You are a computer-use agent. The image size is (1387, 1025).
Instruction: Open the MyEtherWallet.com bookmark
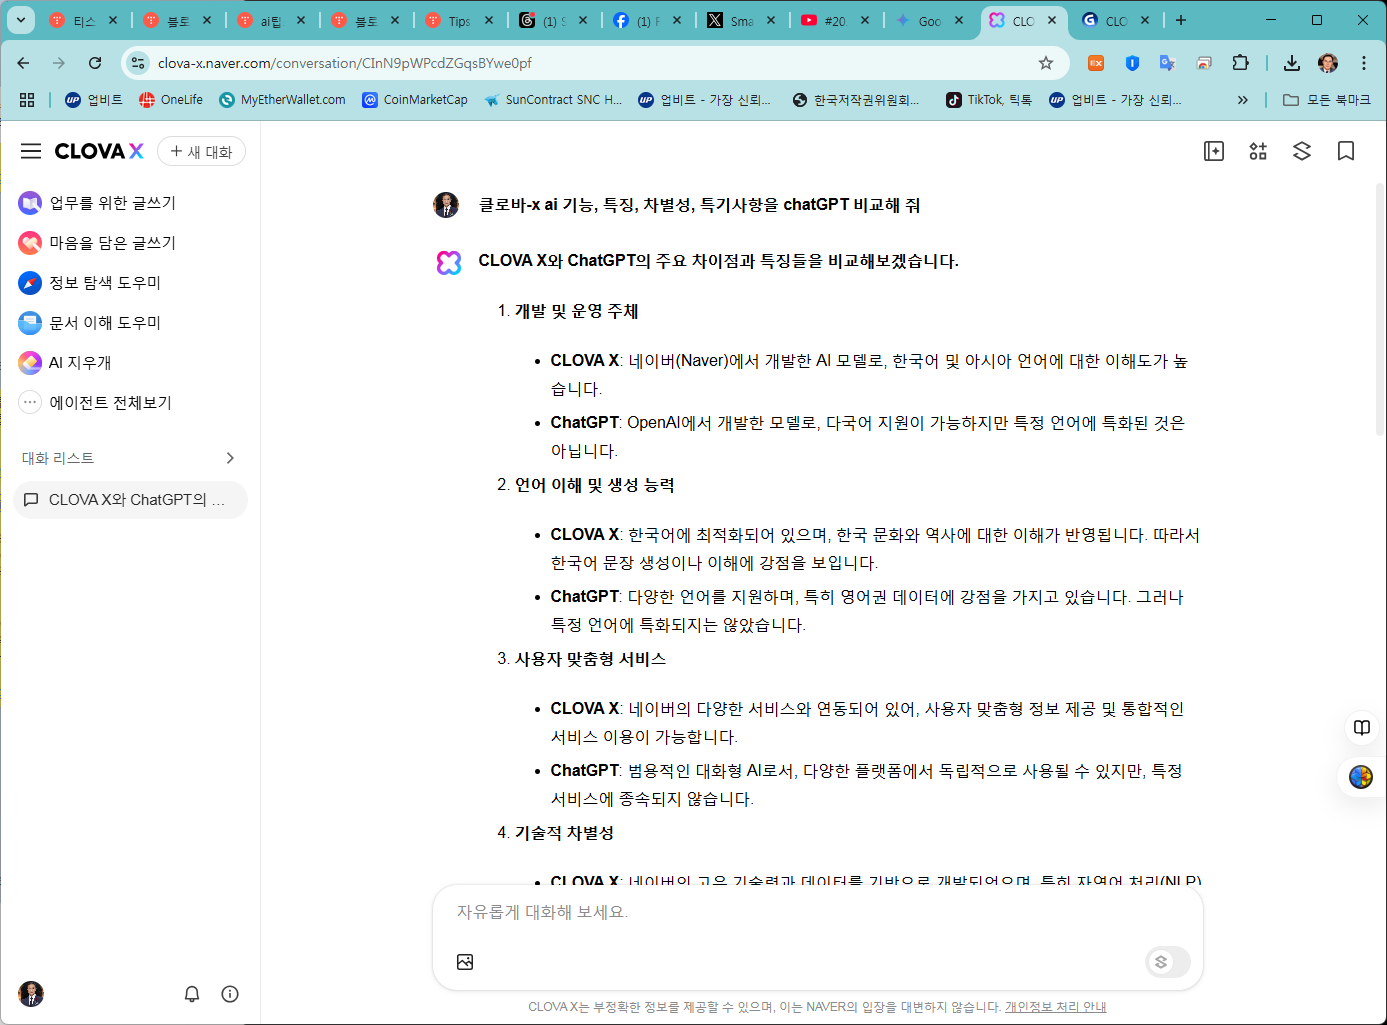(282, 100)
